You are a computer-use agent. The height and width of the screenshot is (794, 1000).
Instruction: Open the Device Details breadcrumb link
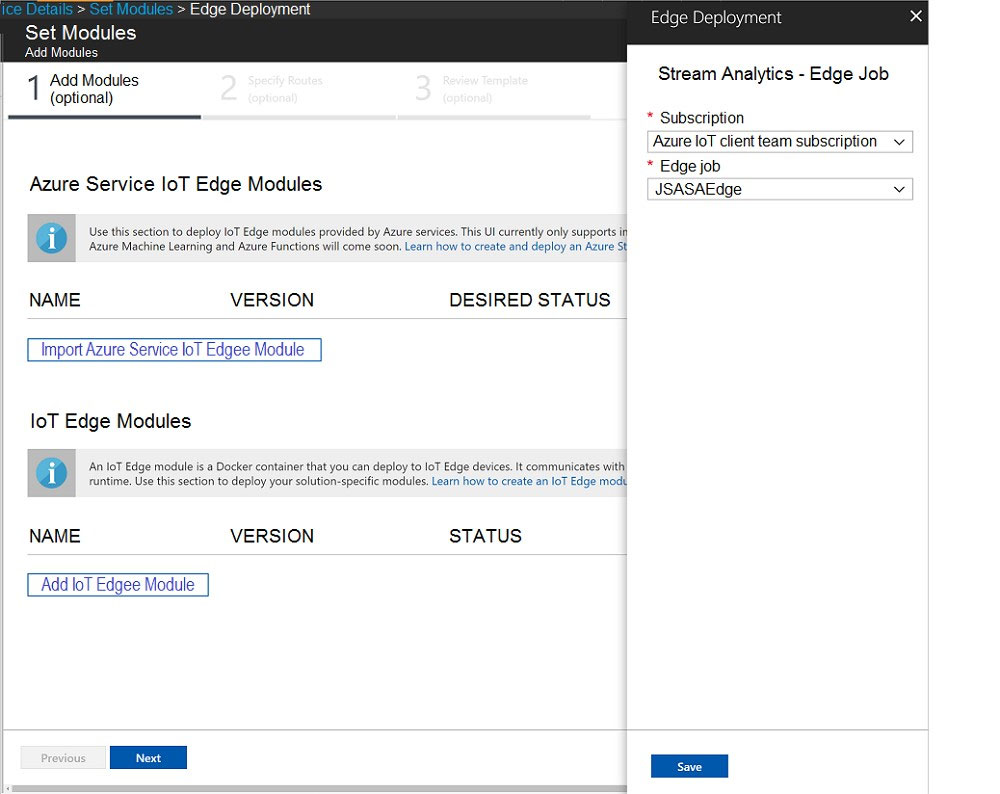click(36, 10)
